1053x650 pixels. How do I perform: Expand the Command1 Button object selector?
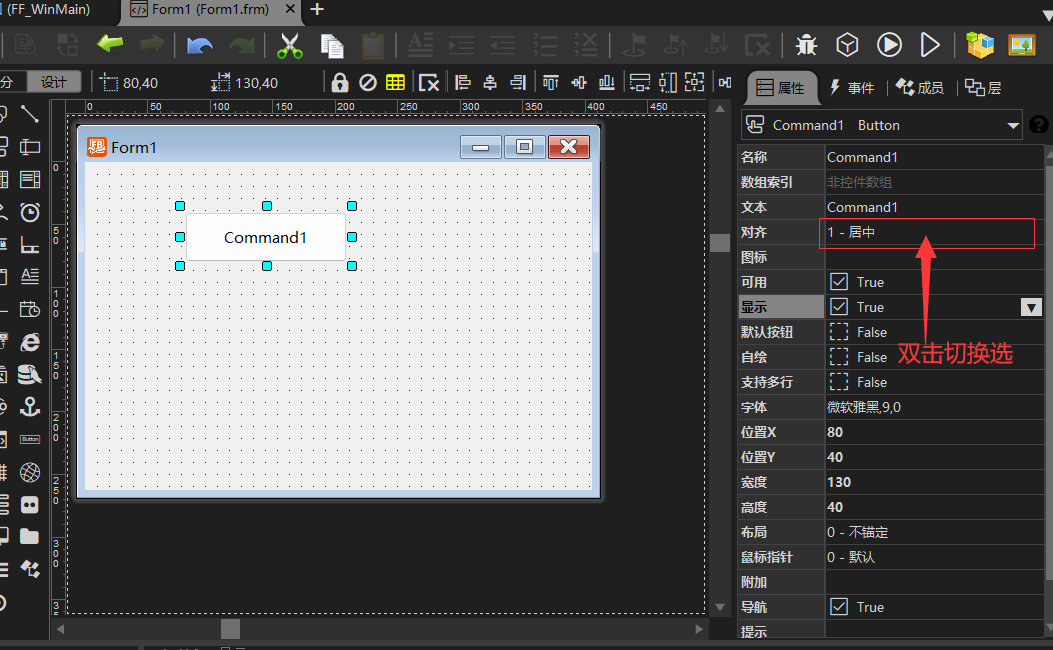click(1013, 125)
